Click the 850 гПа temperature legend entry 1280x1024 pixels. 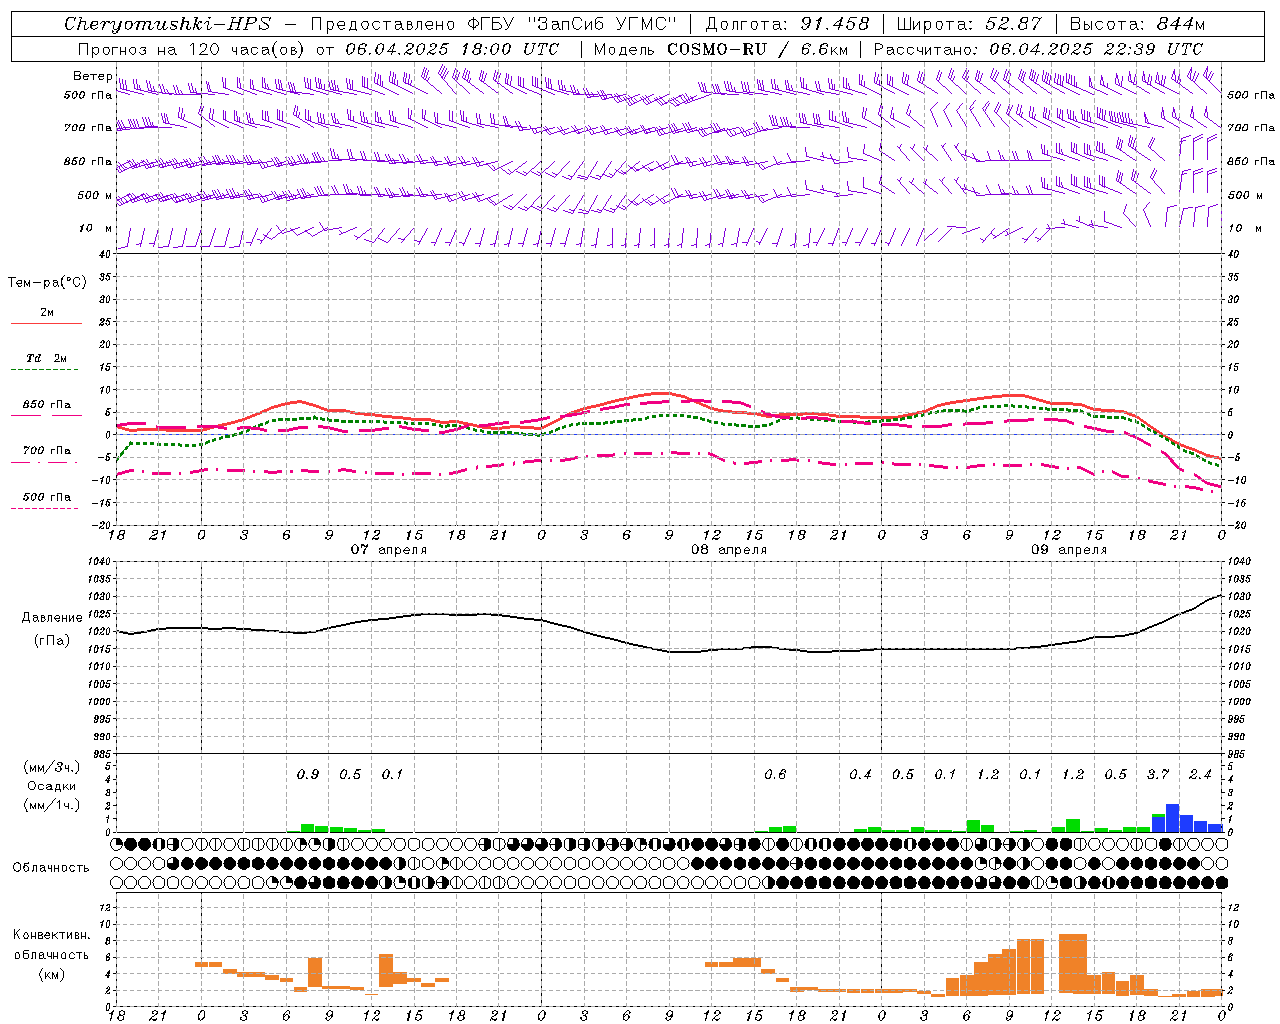[x=47, y=405]
